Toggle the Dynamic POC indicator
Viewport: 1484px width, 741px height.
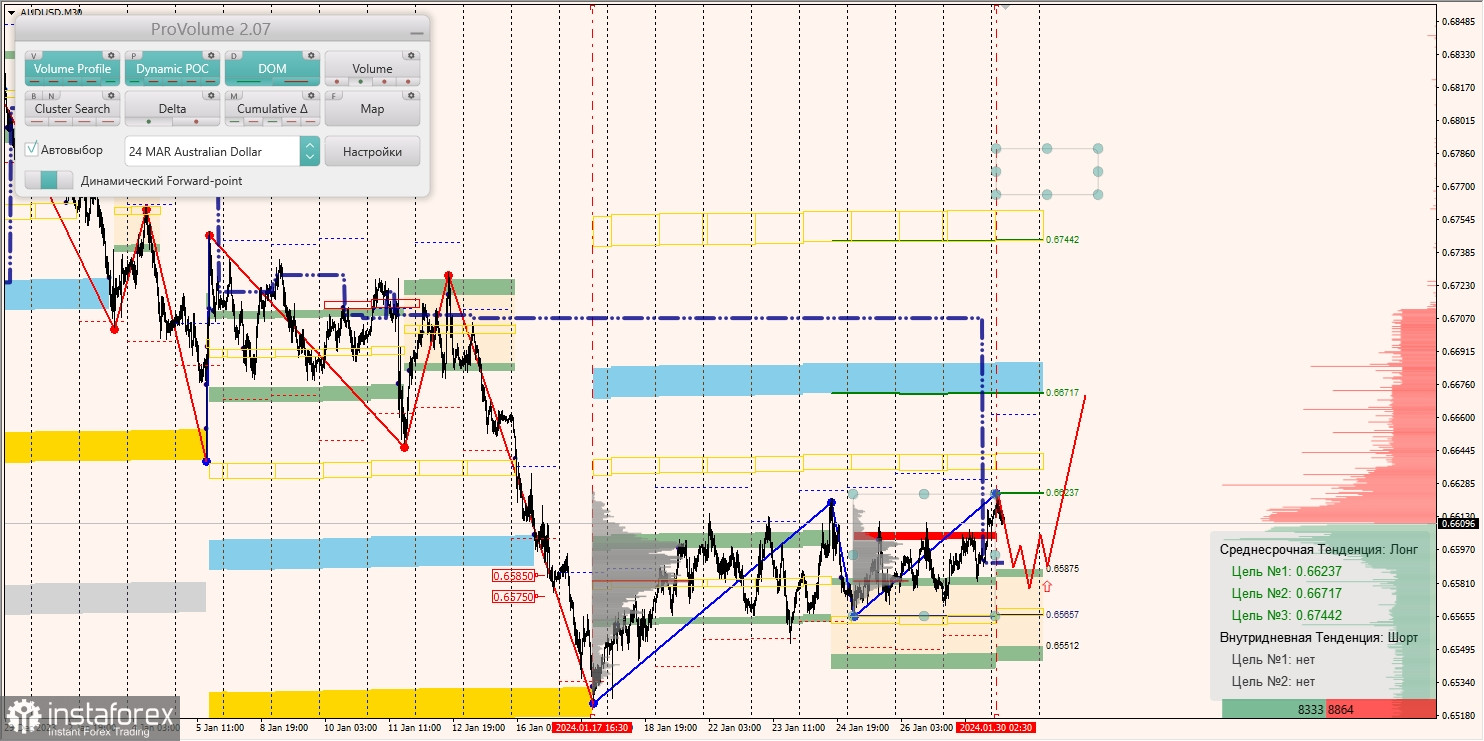pyautogui.click(x=172, y=69)
